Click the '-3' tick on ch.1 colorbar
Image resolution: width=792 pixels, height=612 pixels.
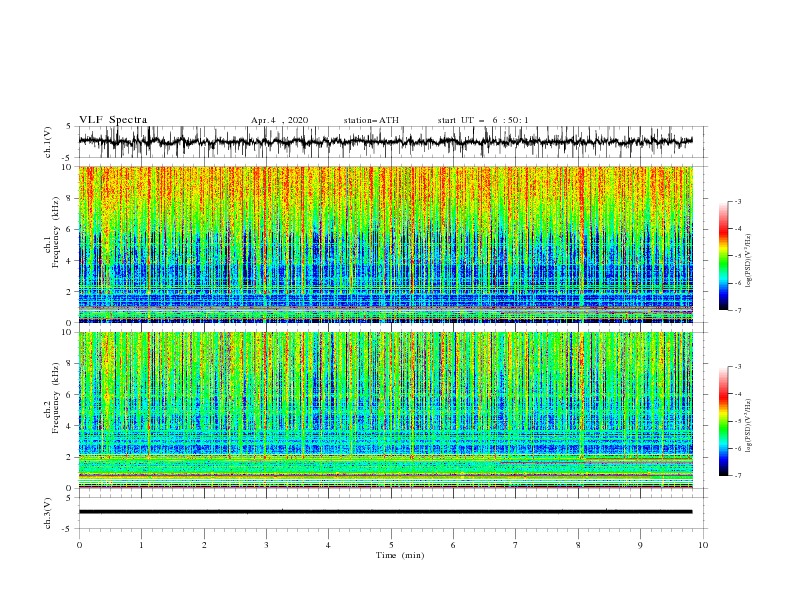tap(737, 201)
